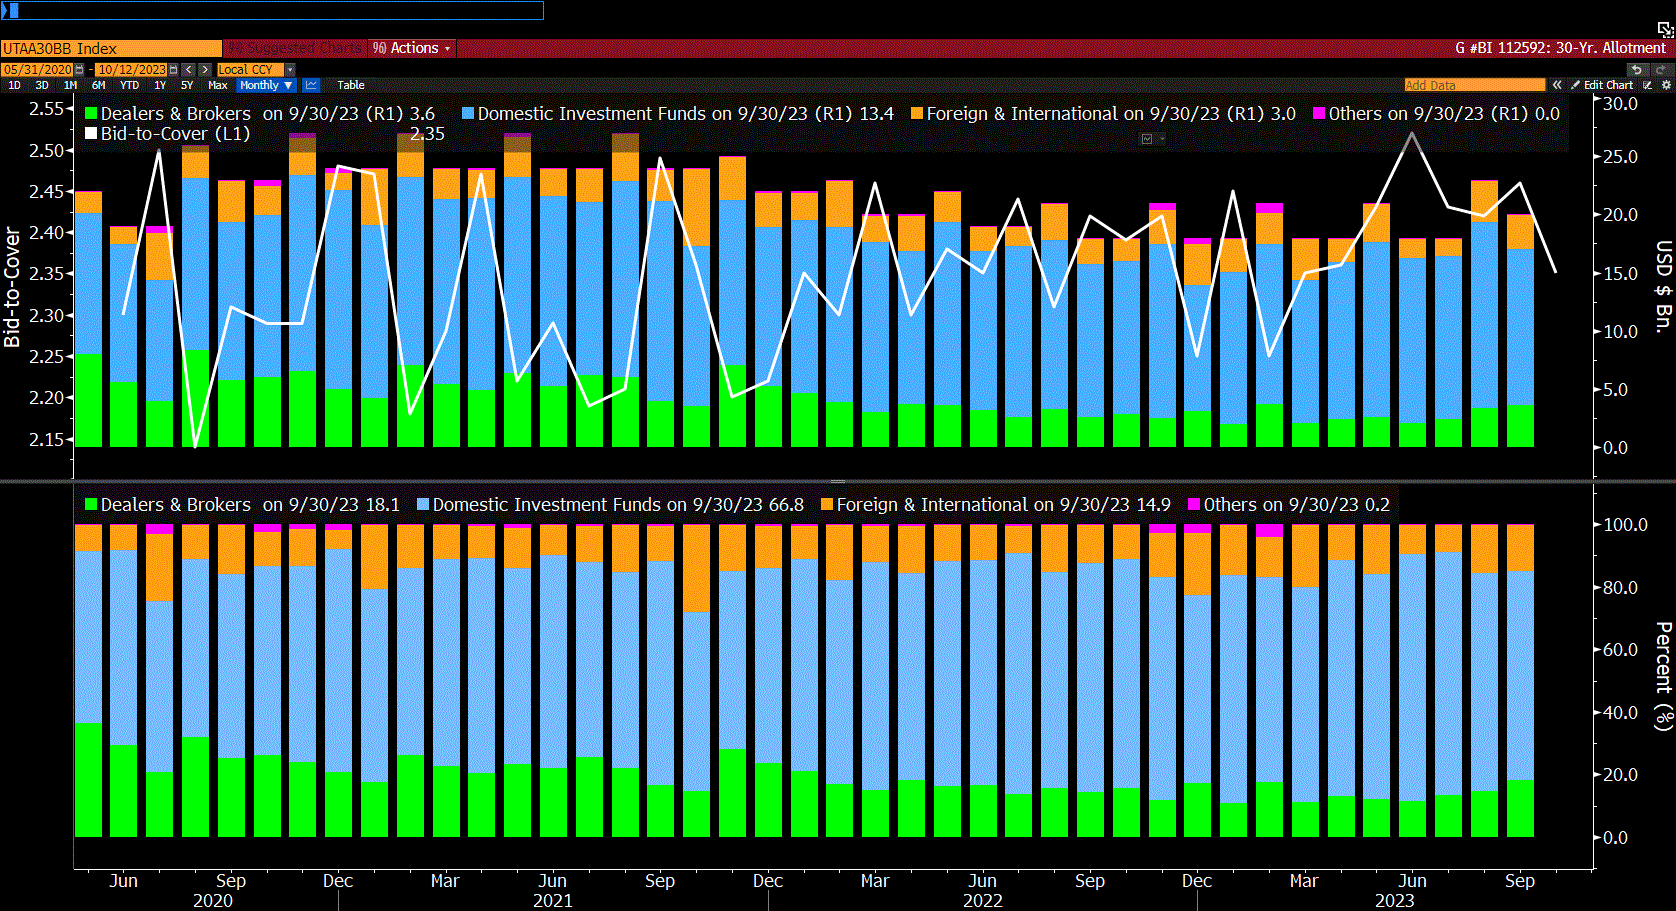Click the undo arrow icon near the top-right corner
The image size is (1676, 911).
tap(1637, 70)
